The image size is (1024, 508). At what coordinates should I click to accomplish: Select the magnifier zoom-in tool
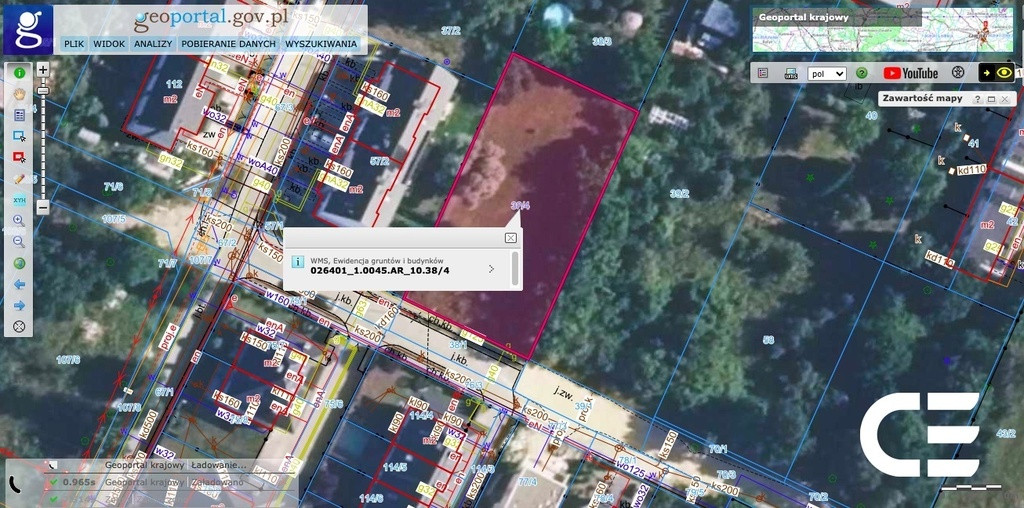click(x=19, y=221)
